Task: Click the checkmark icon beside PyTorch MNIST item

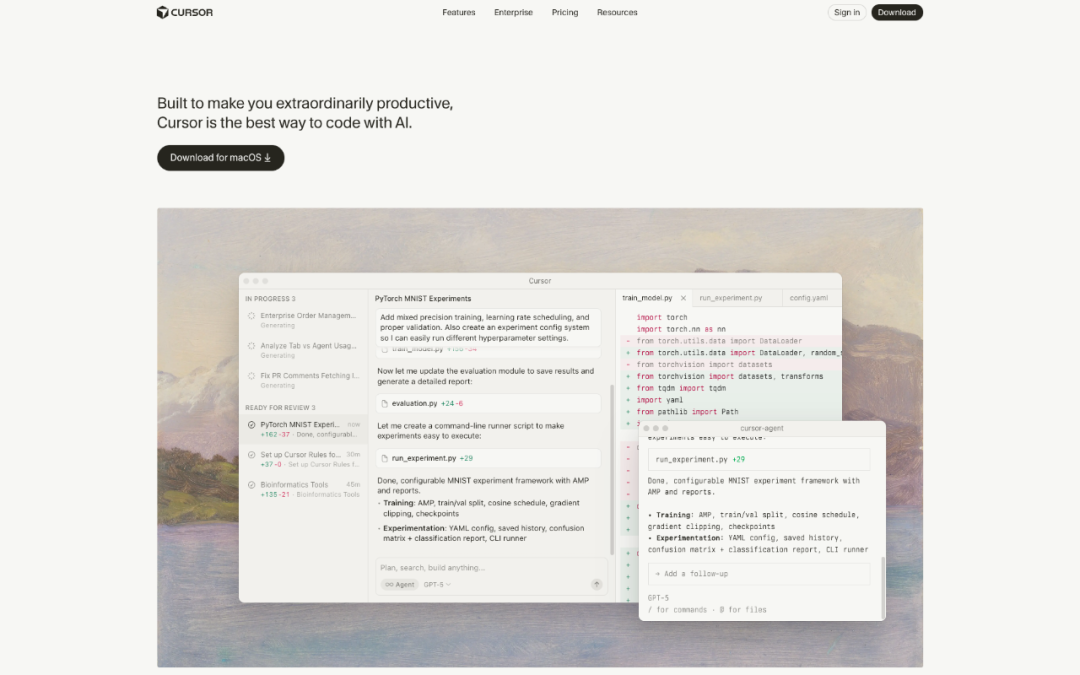Action: coord(251,425)
